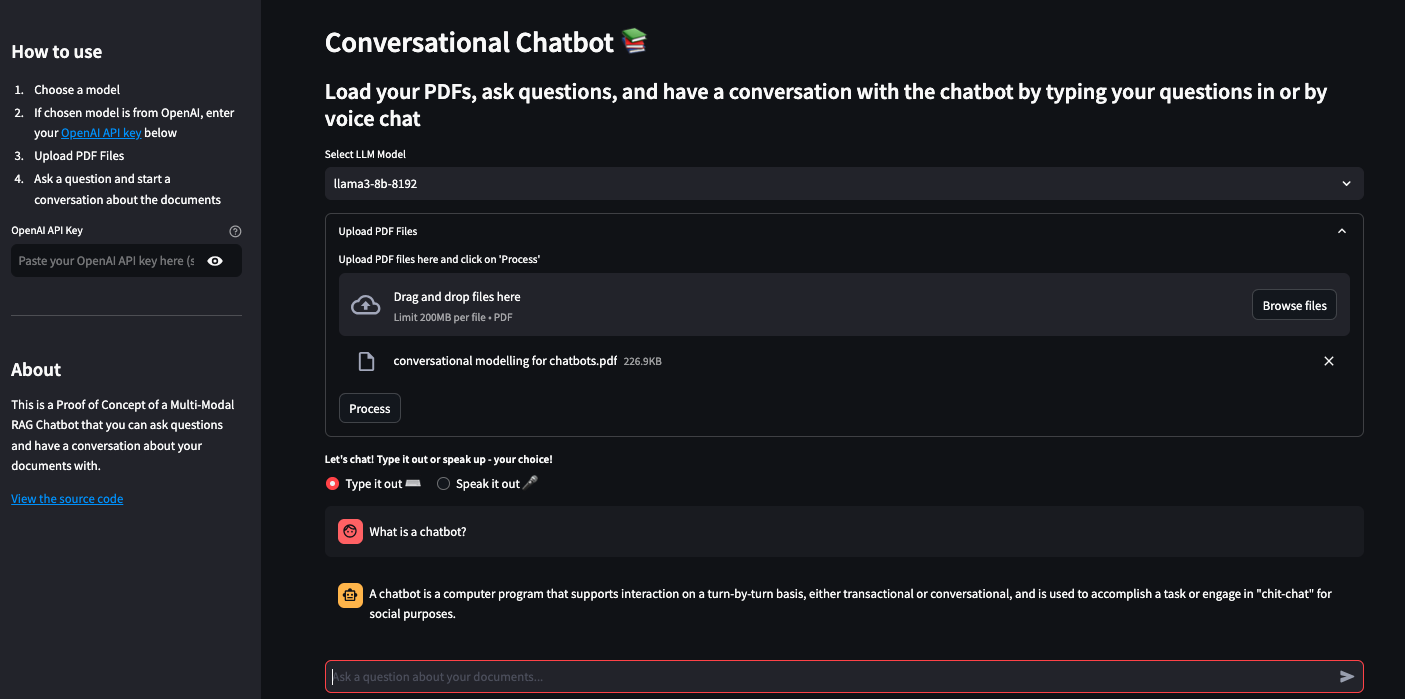This screenshot has height=699, width=1405.
Task: Collapse the Upload PDF Files section
Action: point(1341,230)
